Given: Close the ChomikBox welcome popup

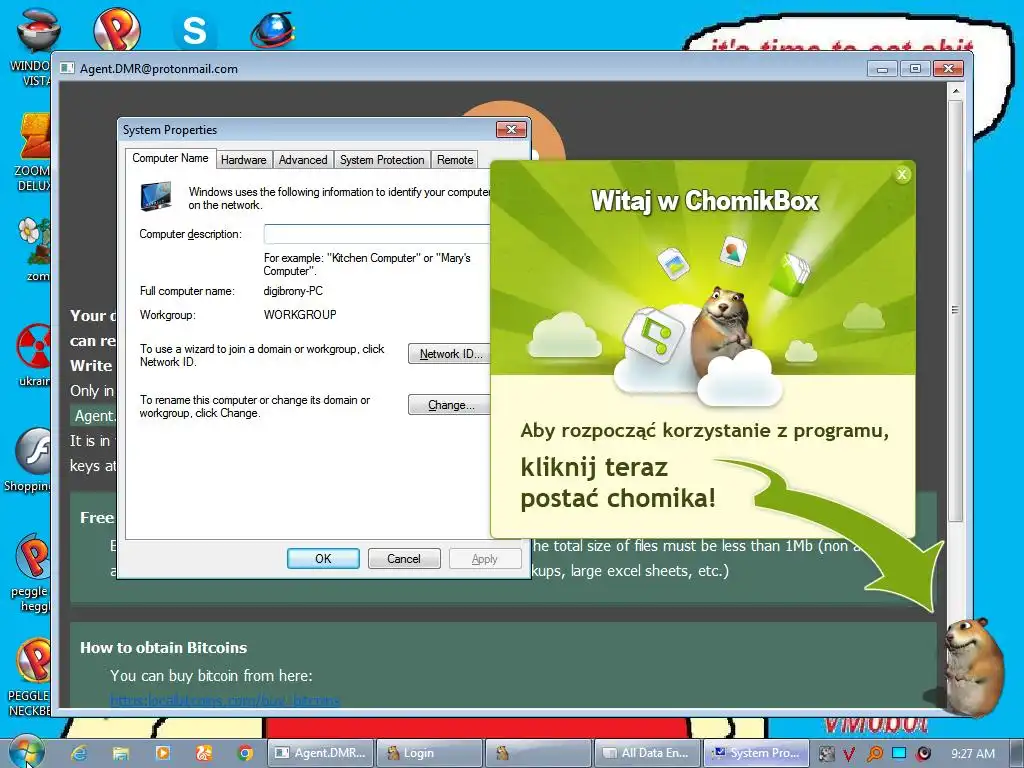Looking at the screenshot, I should point(902,174).
